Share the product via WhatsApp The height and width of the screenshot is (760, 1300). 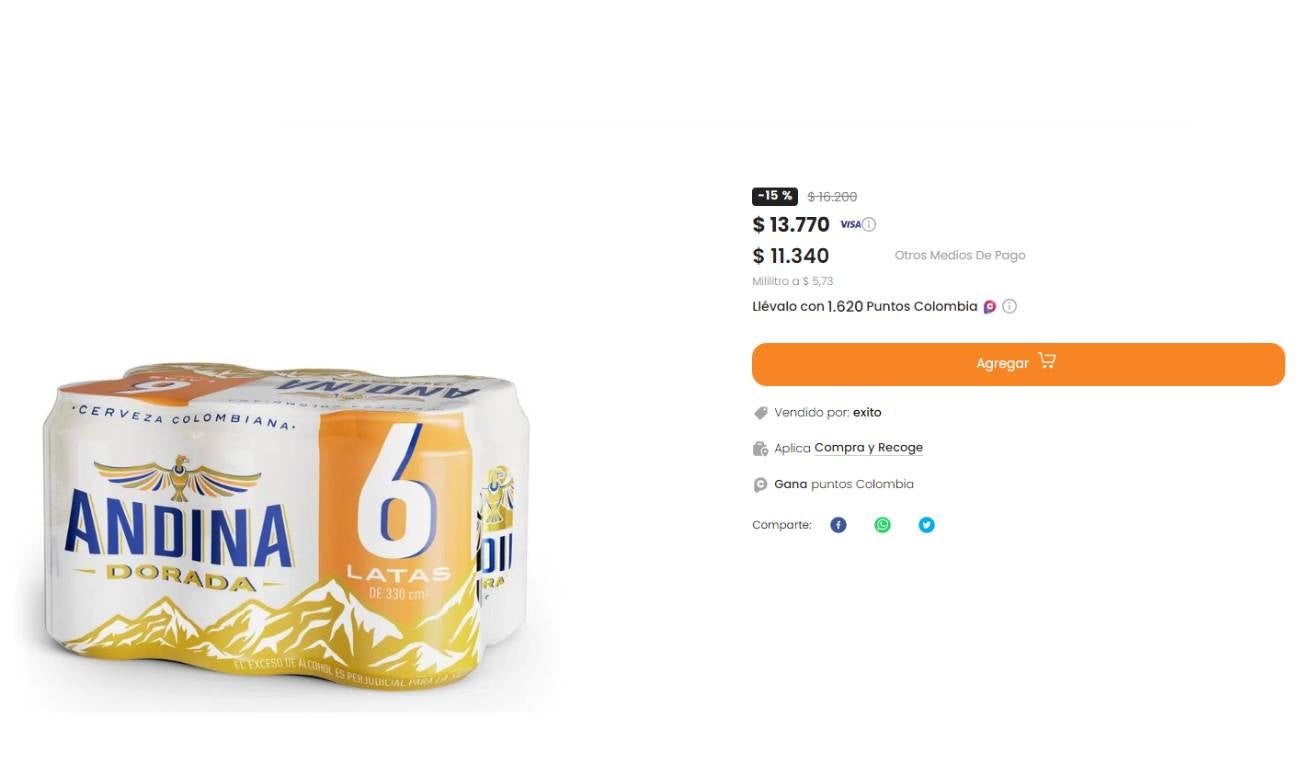click(x=882, y=524)
